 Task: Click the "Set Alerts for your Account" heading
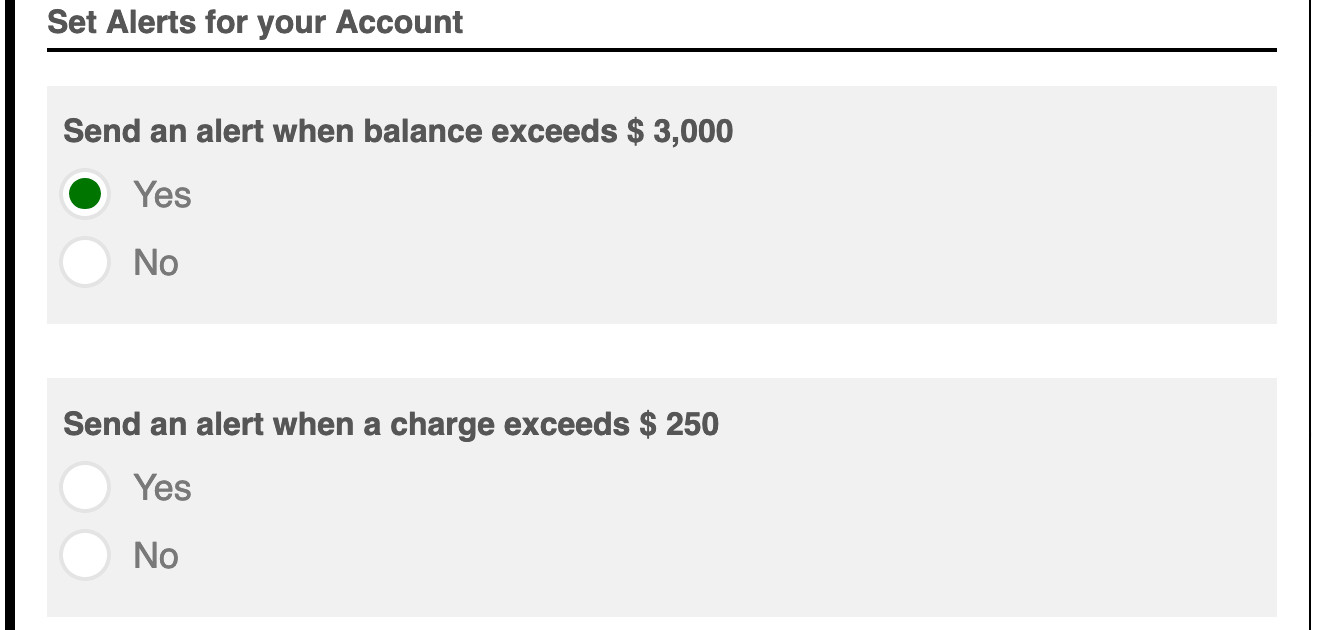pos(255,22)
